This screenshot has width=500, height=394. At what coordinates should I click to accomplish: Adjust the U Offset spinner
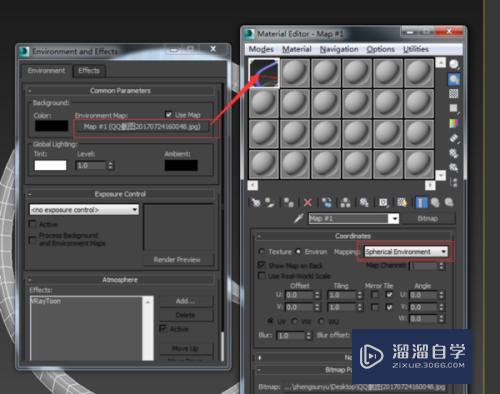[x=317, y=295]
